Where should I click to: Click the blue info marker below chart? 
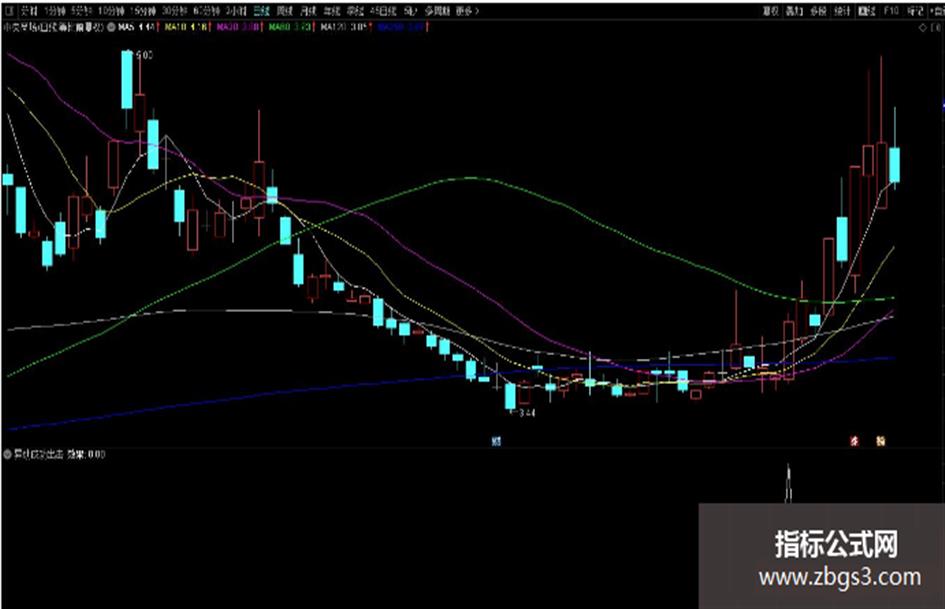pyautogui.click(x=496, y=441)
